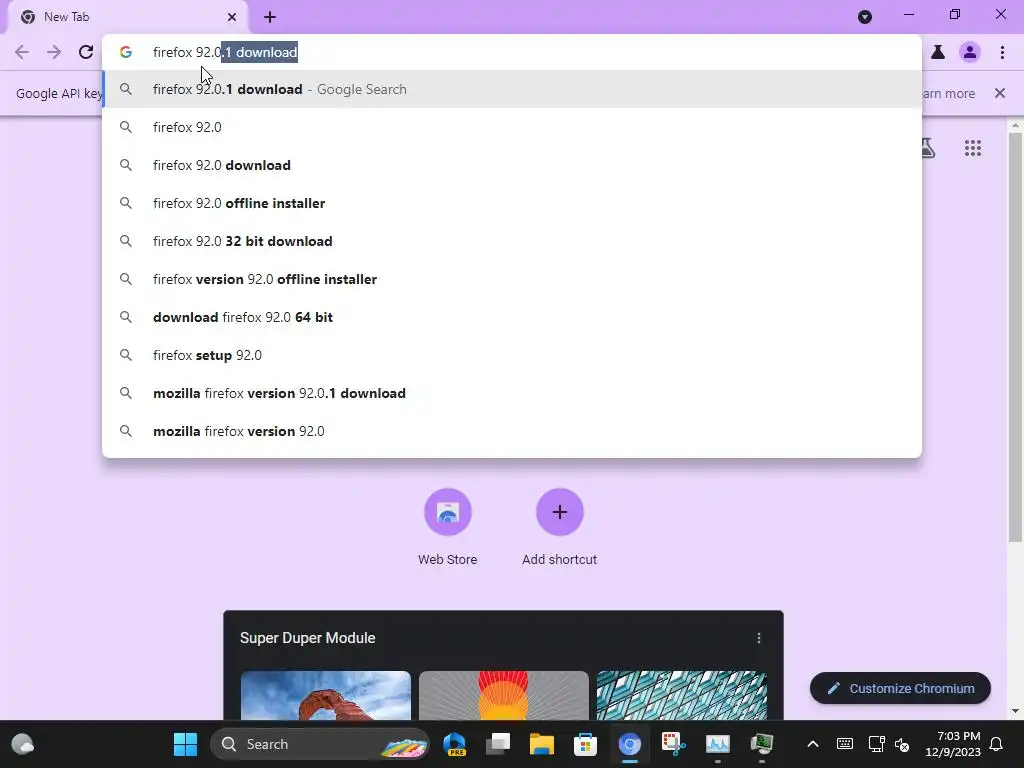Open Microsoft Store from taskbar

pyautogui.click(x=585, y=744)
